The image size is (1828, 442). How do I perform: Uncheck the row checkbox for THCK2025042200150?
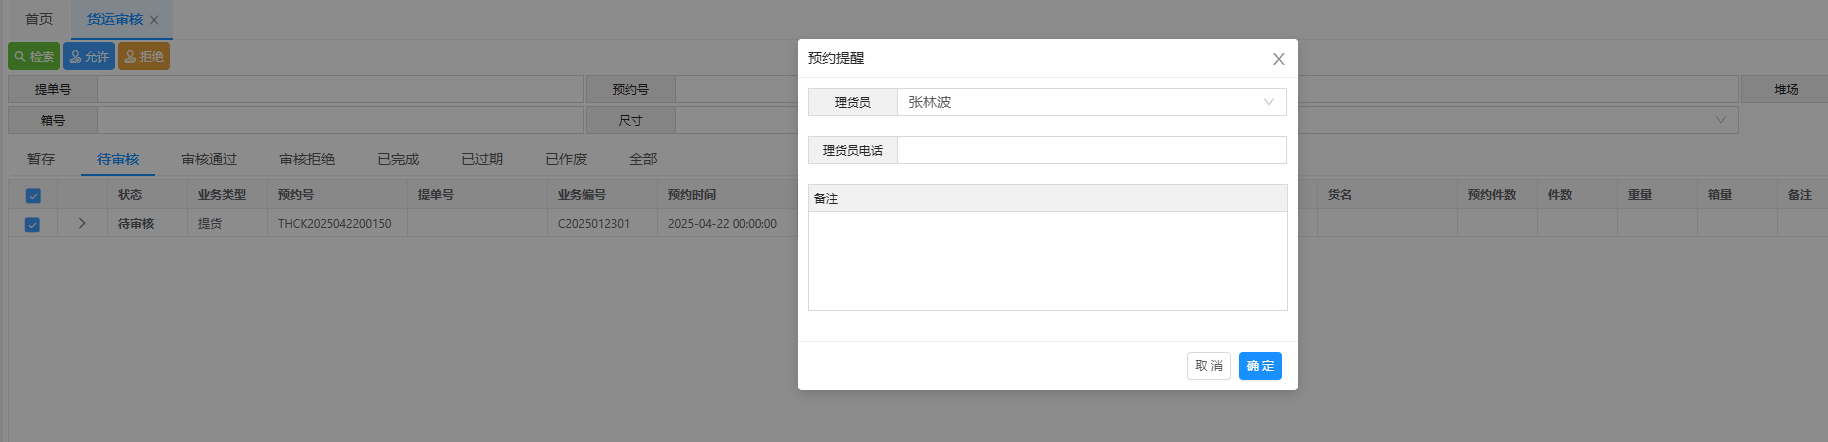33,224
